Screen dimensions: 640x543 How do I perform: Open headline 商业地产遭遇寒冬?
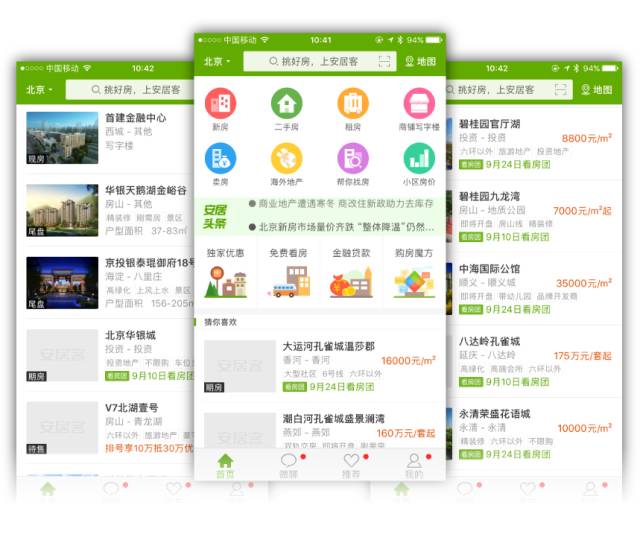pos(341,204)
